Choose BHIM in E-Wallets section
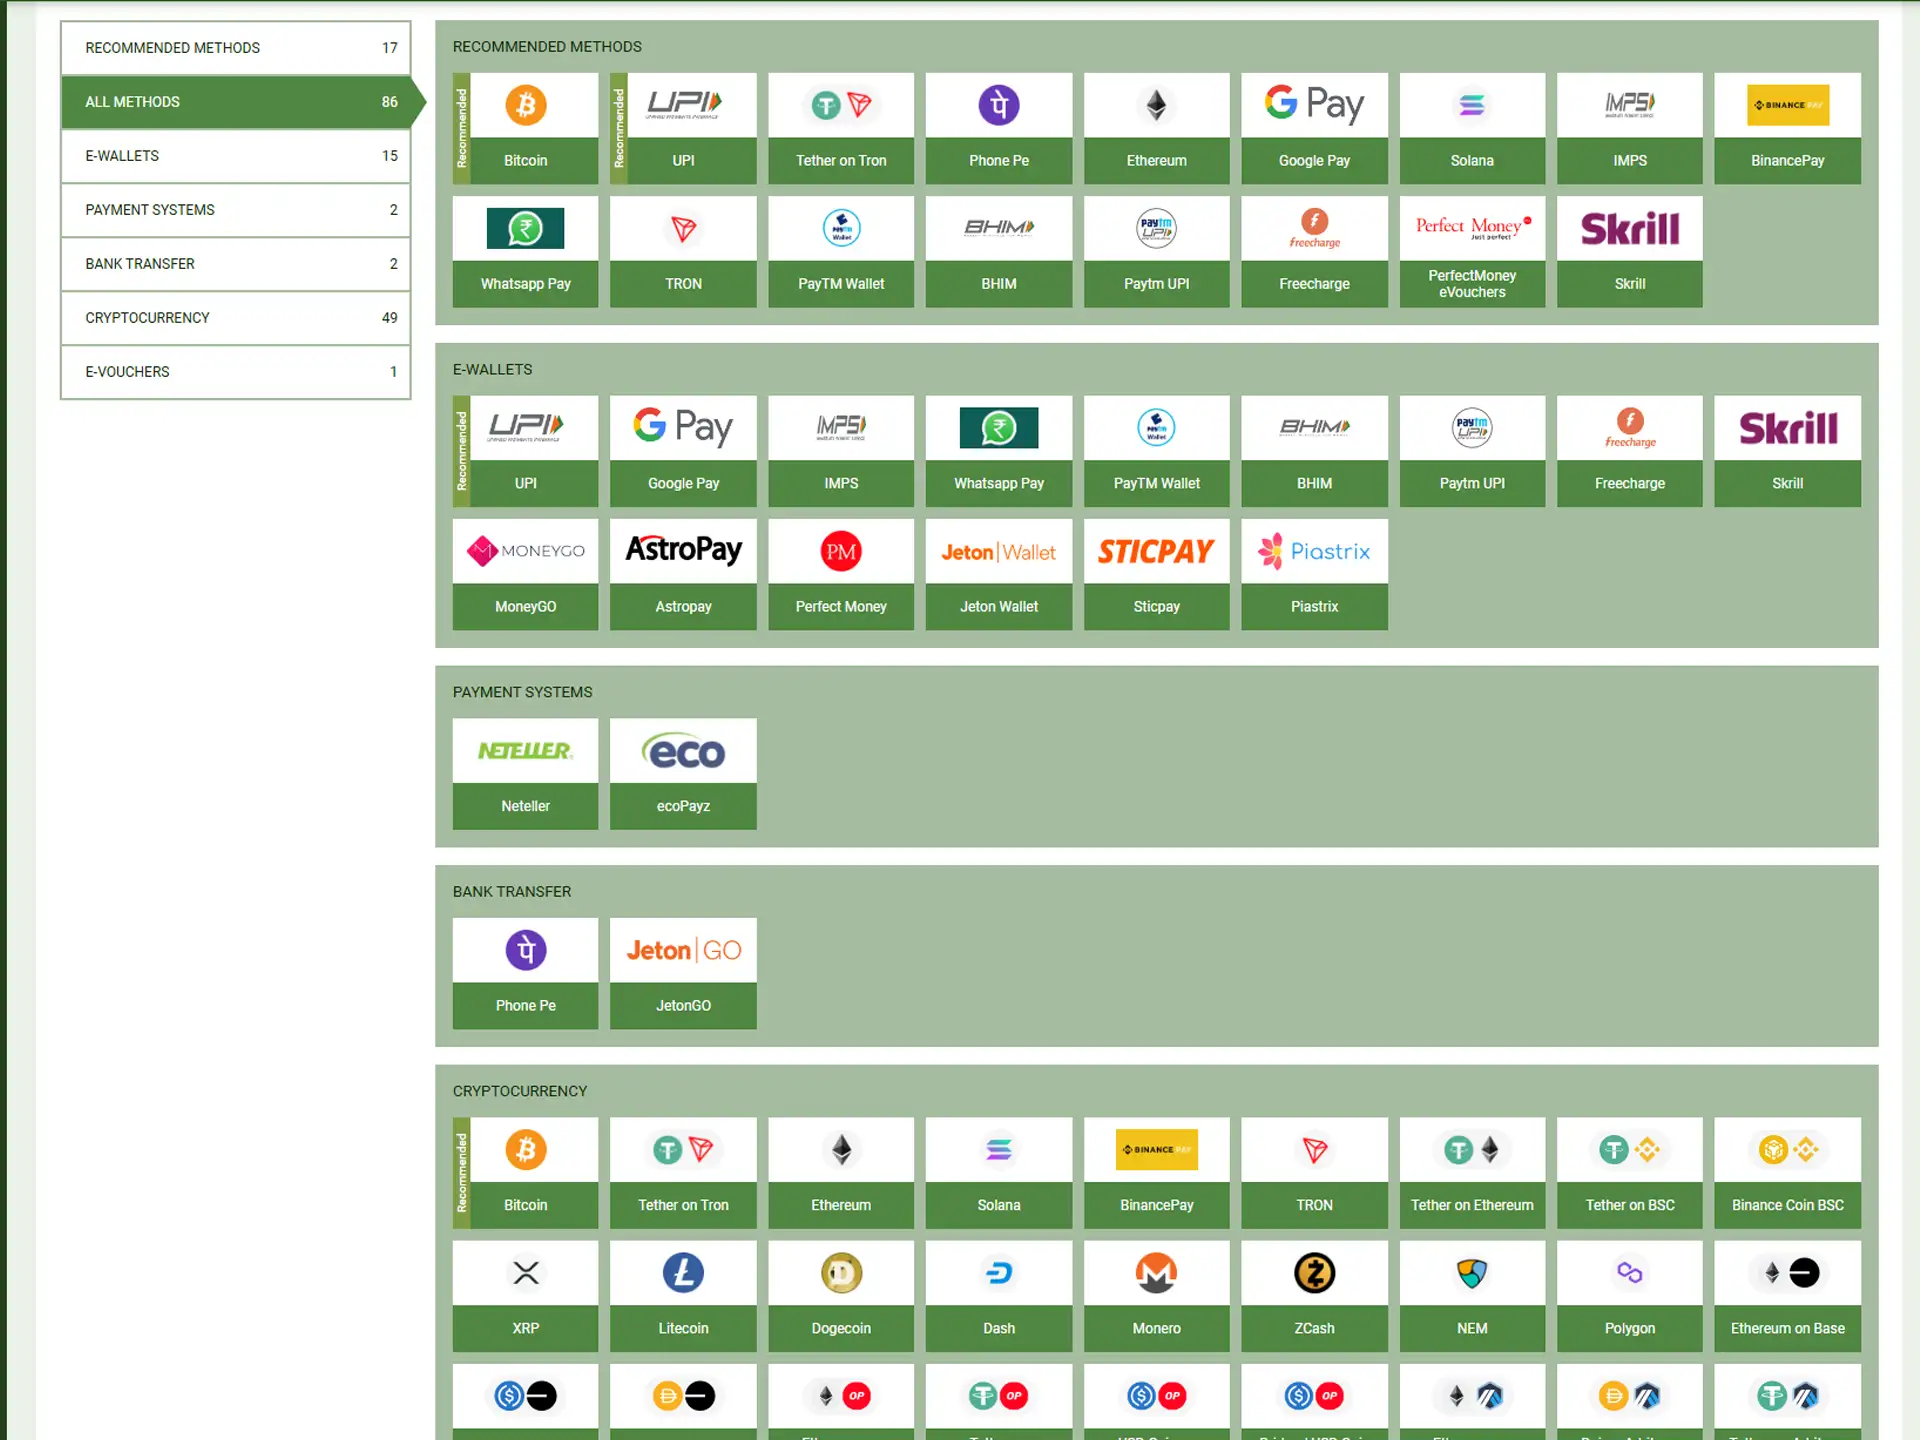1920x1440 pixels. coord(1314,451)
